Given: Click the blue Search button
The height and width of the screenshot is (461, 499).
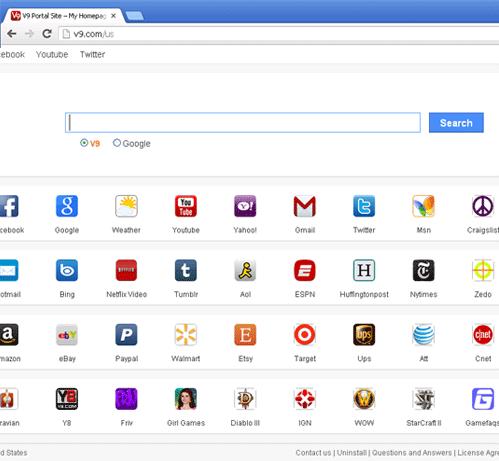Looking at the screenshot, I should (x=456, y=123).
